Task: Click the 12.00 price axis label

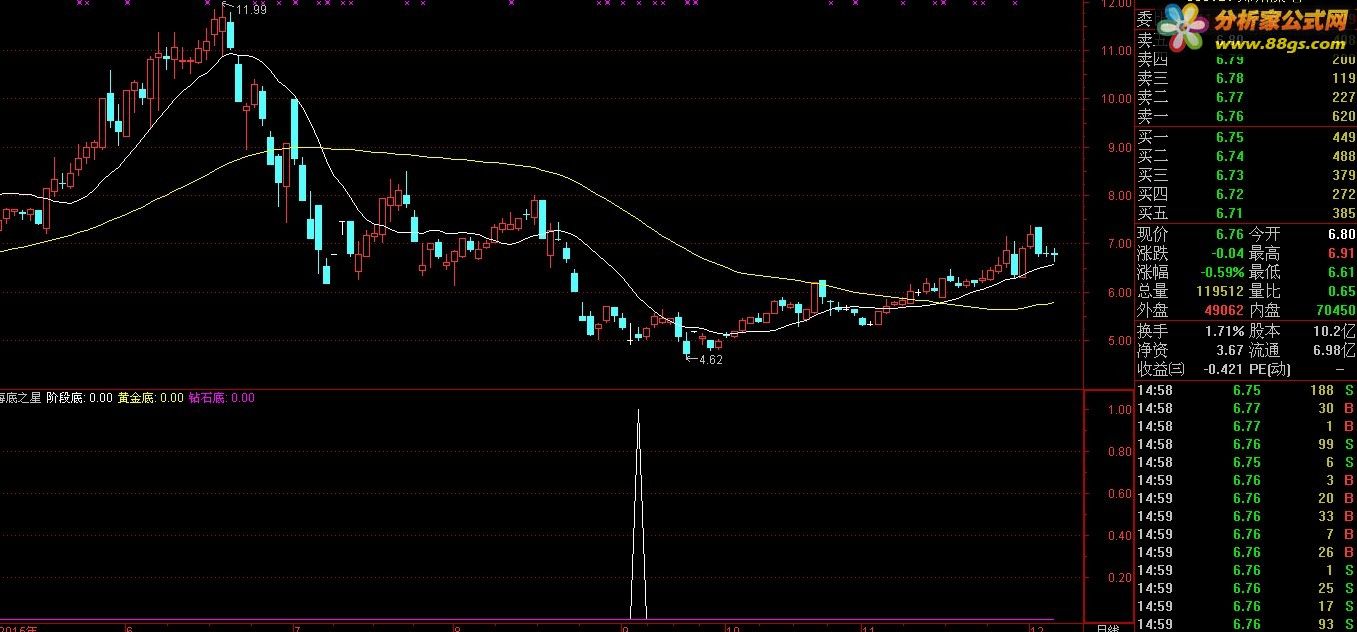Action: click(1115, 4)
